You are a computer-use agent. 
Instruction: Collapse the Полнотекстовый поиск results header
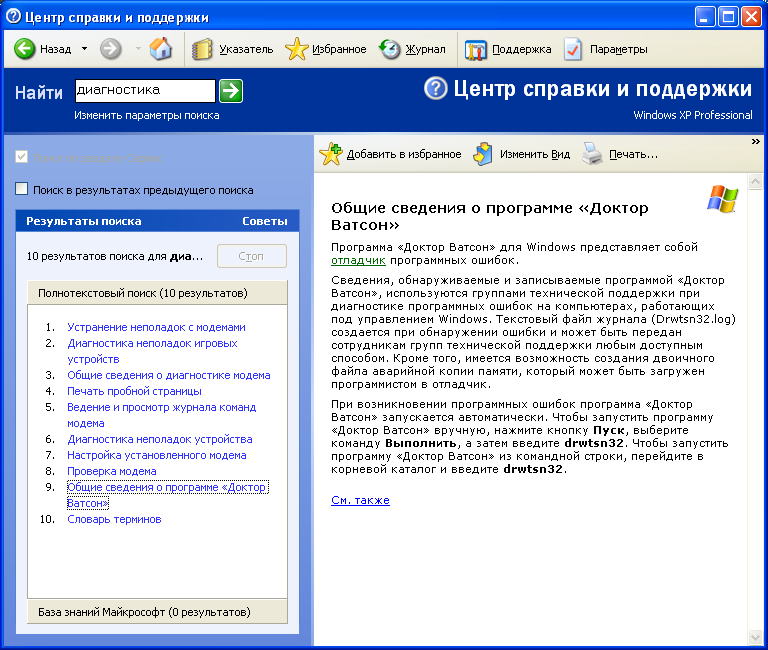(x=157, y=293)
